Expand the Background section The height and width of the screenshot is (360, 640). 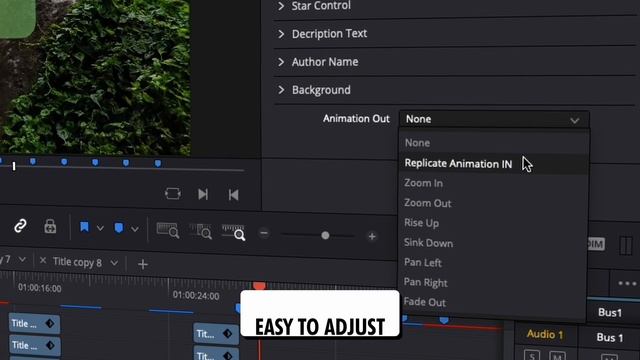coord(314,90)
